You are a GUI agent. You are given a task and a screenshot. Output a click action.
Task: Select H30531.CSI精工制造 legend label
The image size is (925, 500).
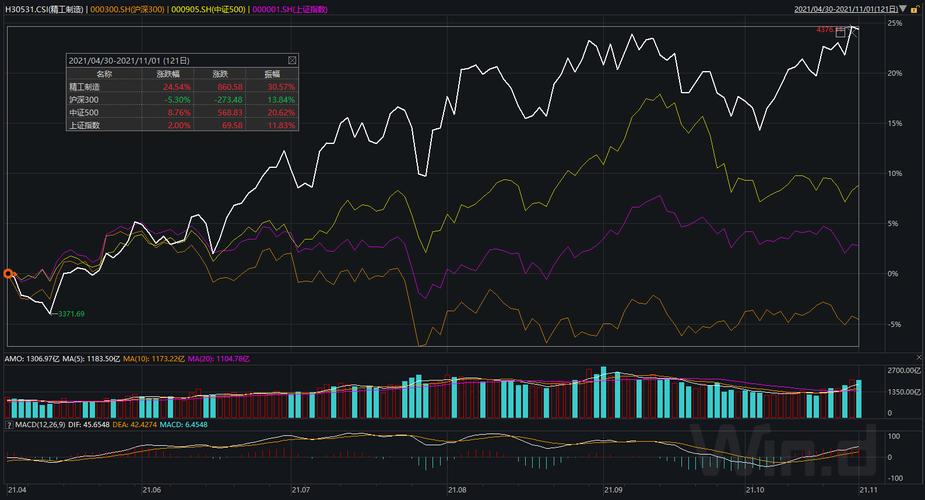click(x=45, y=9)
